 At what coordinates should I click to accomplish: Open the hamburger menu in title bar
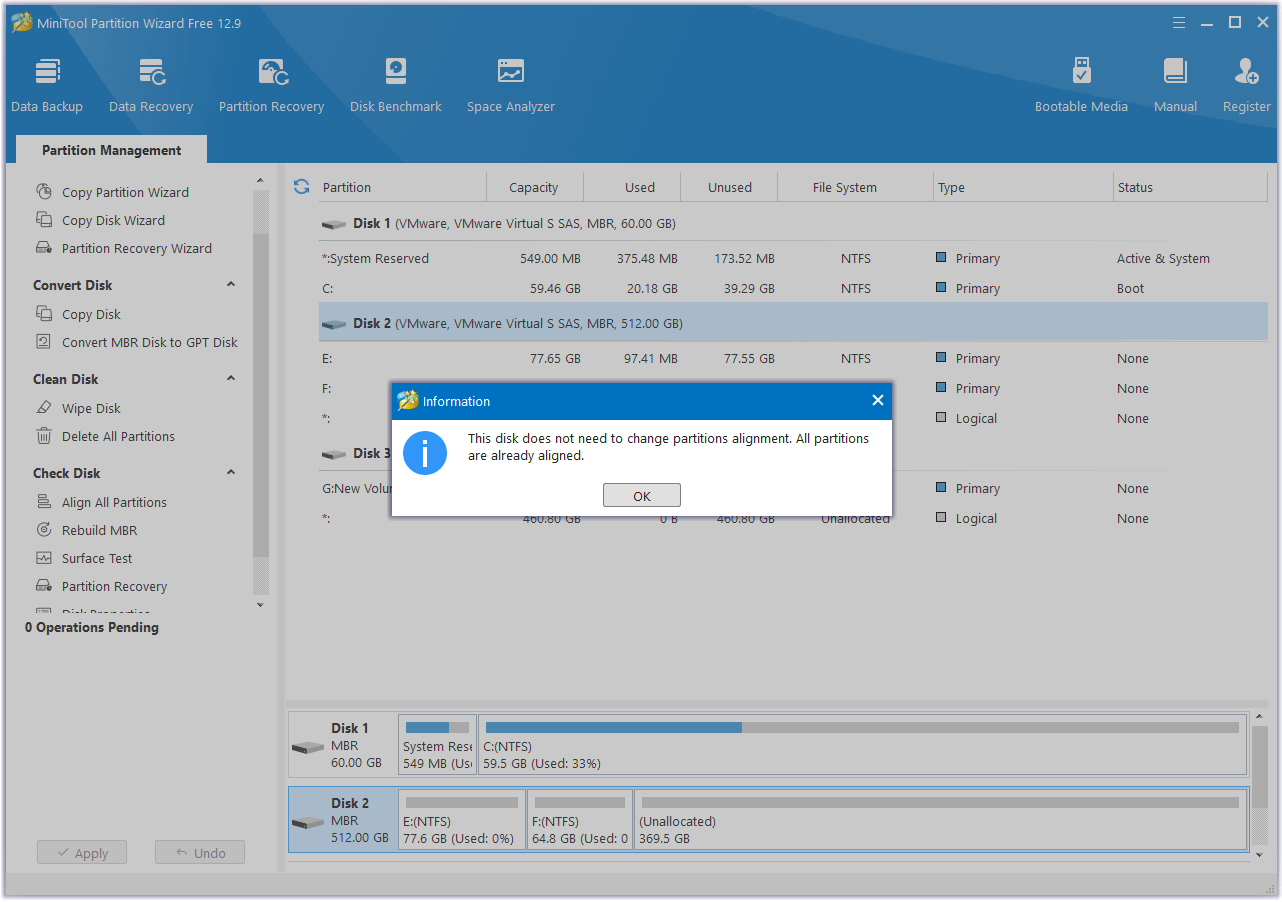coord(1179,22)
